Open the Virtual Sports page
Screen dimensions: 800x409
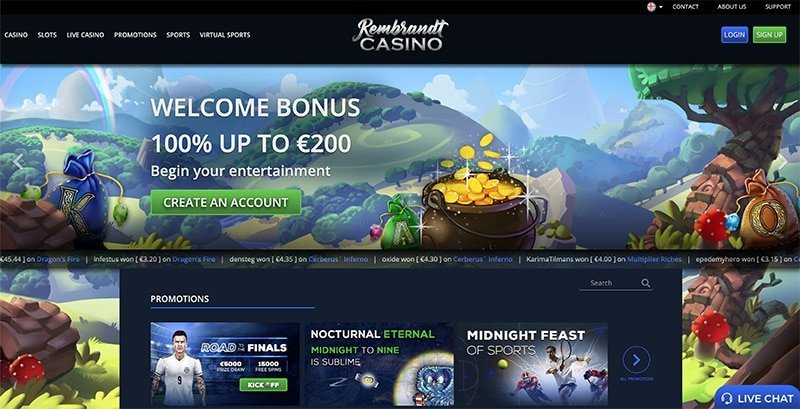(x=224, y=35)
